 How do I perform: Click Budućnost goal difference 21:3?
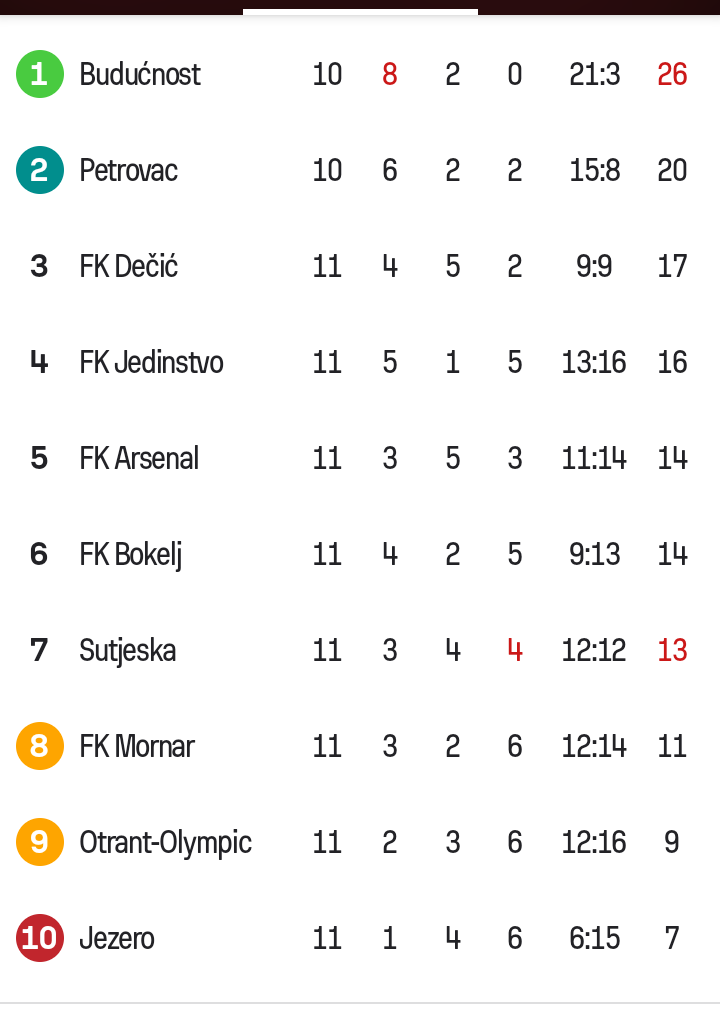pos(594,74)
